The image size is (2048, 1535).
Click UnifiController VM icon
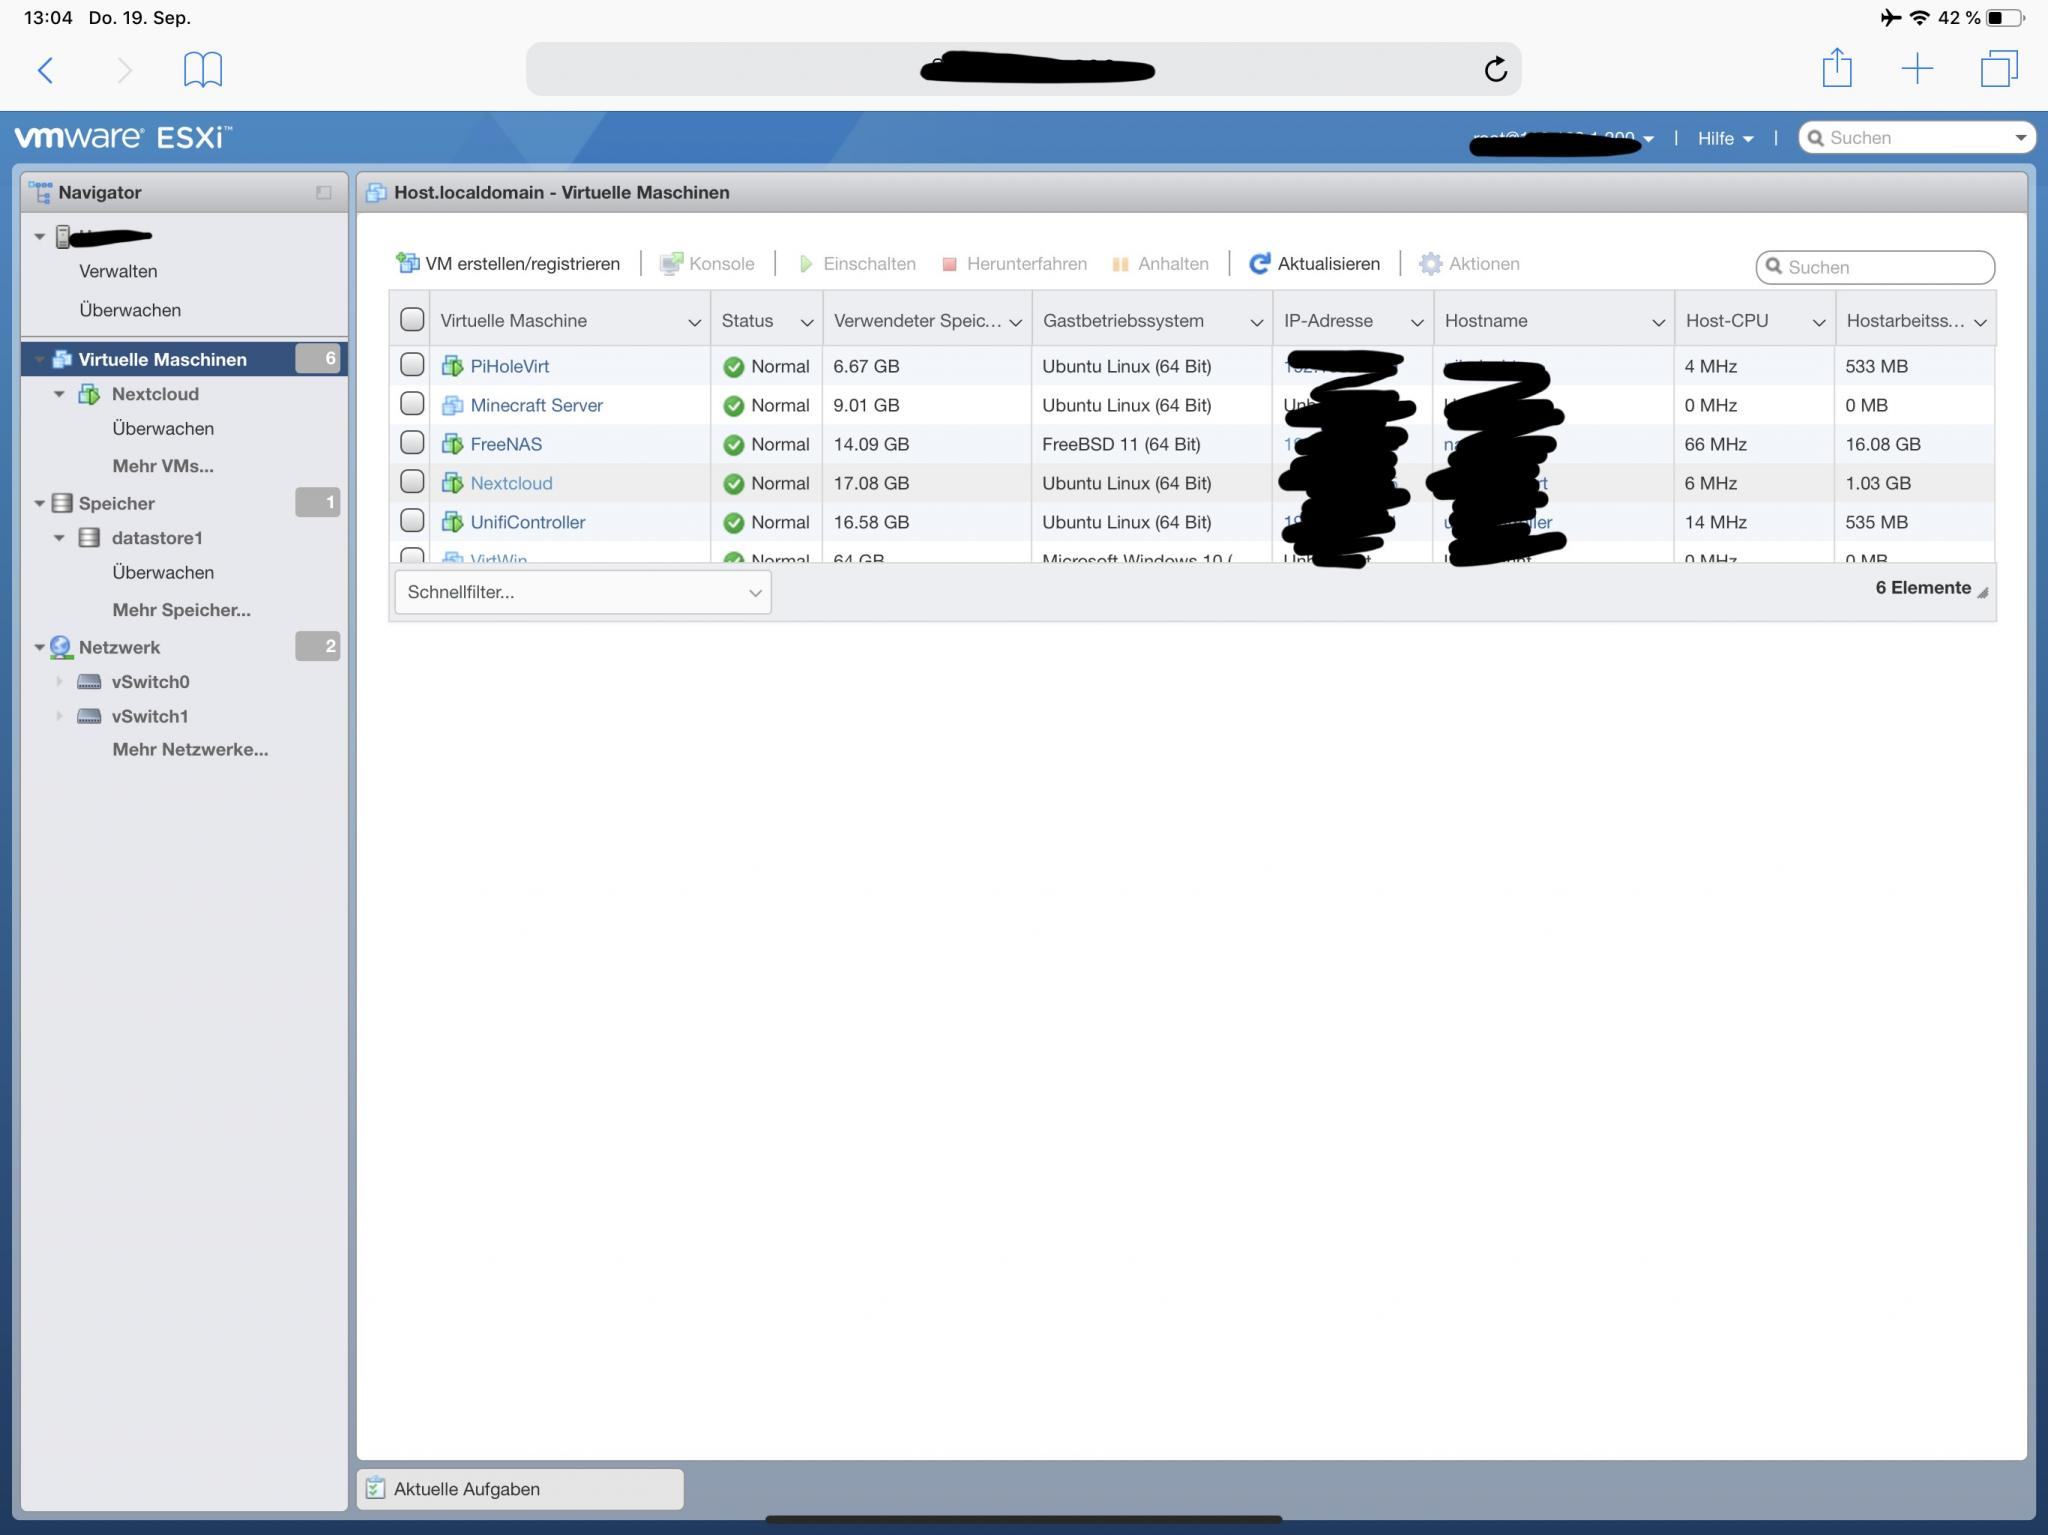click(453, 522)
